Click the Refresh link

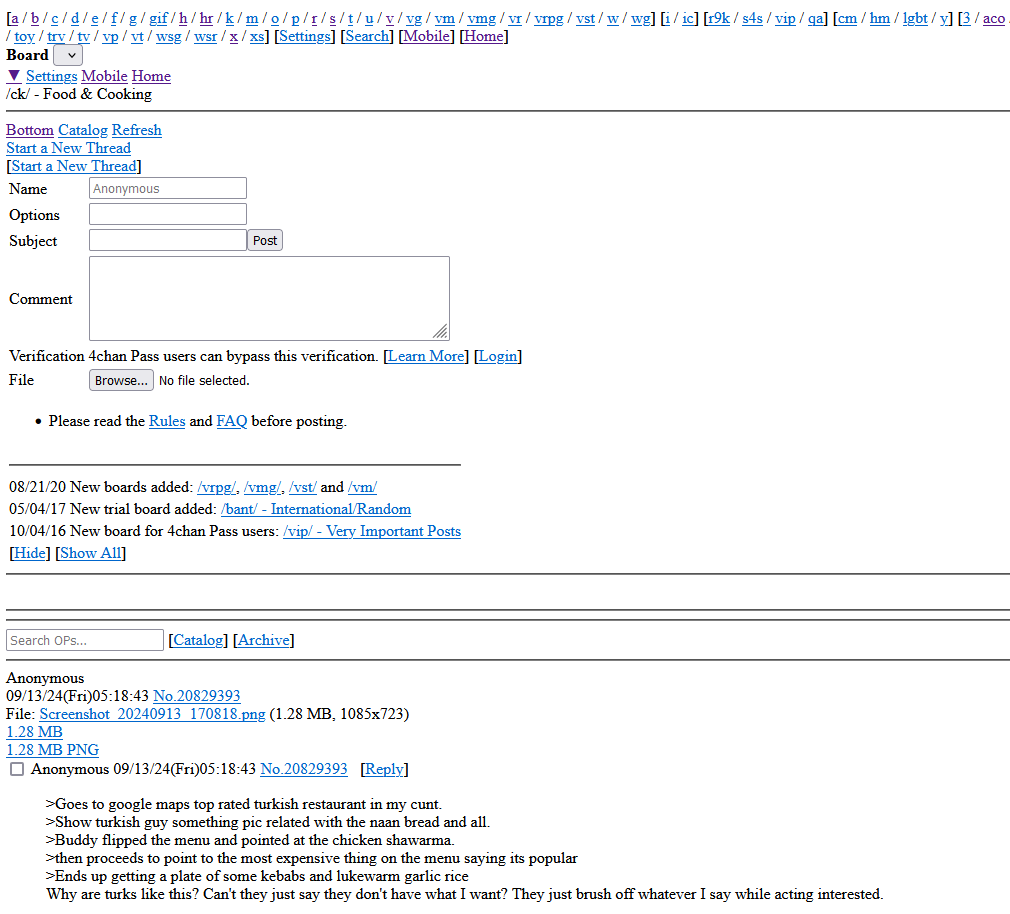tap(137, 130)
